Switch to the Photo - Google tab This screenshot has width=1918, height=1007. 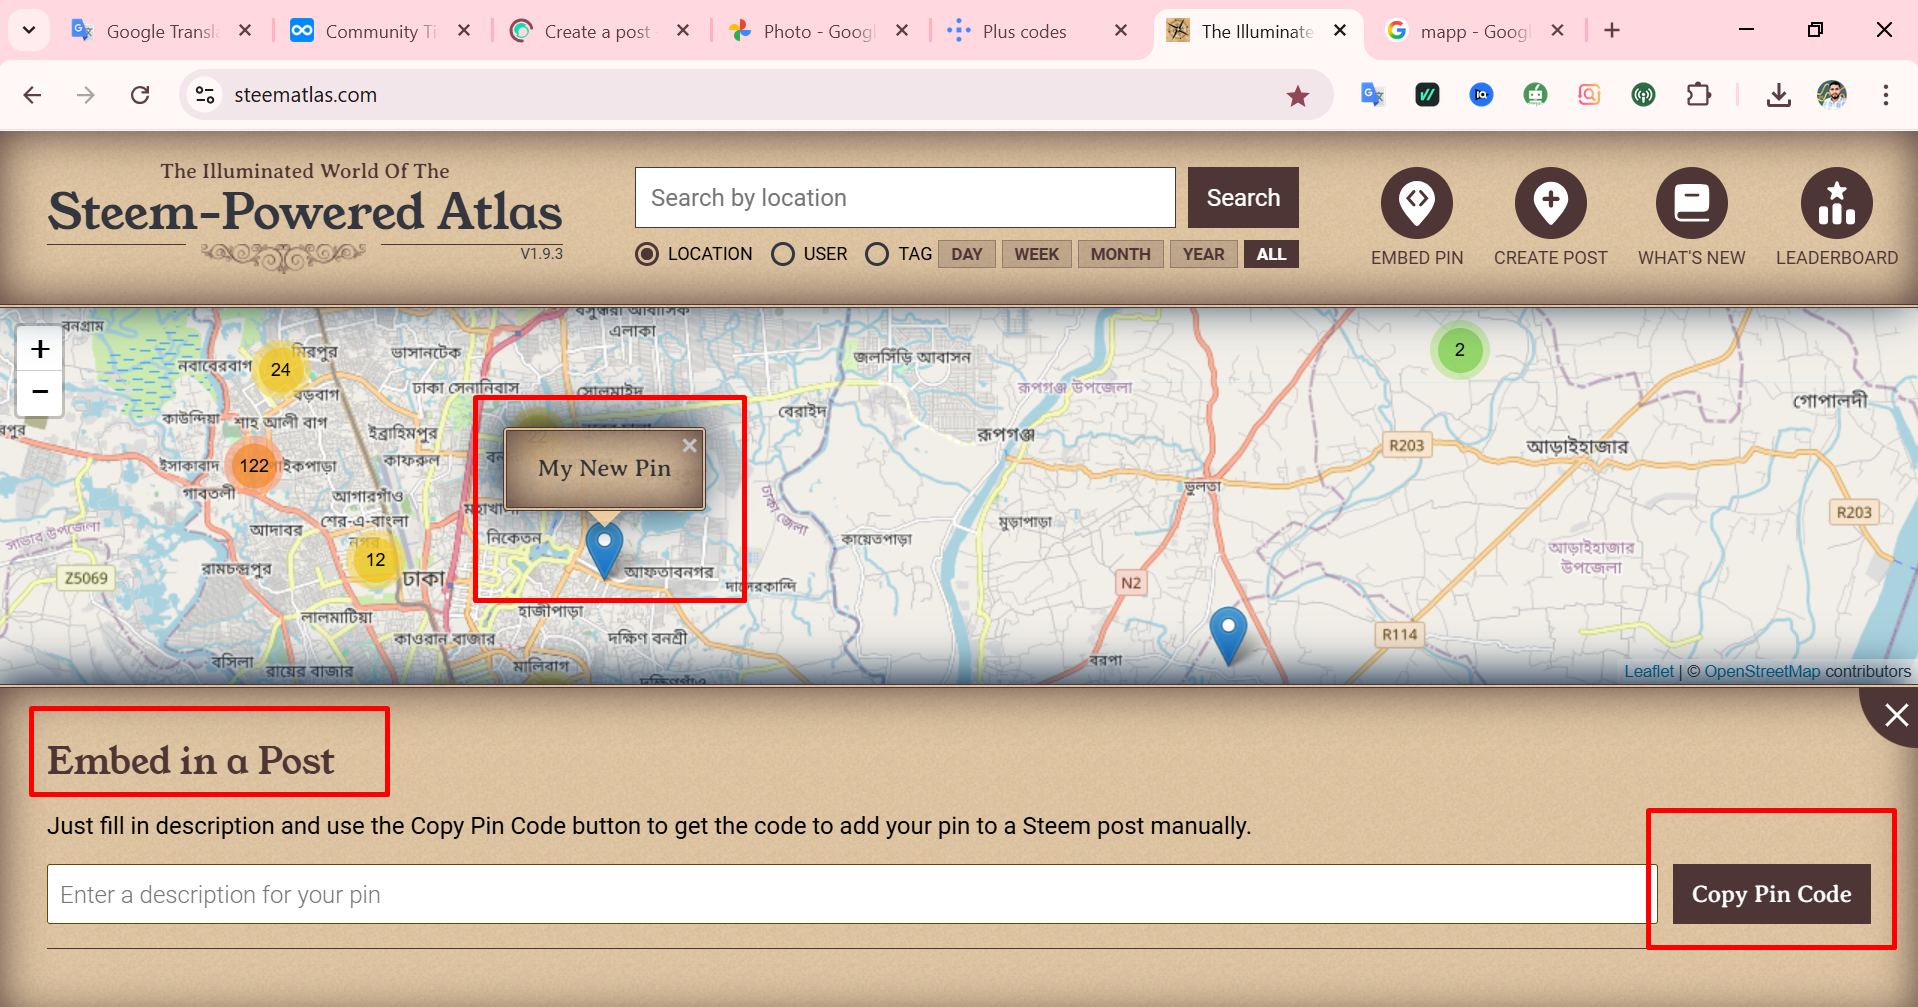tap(818, 31)
